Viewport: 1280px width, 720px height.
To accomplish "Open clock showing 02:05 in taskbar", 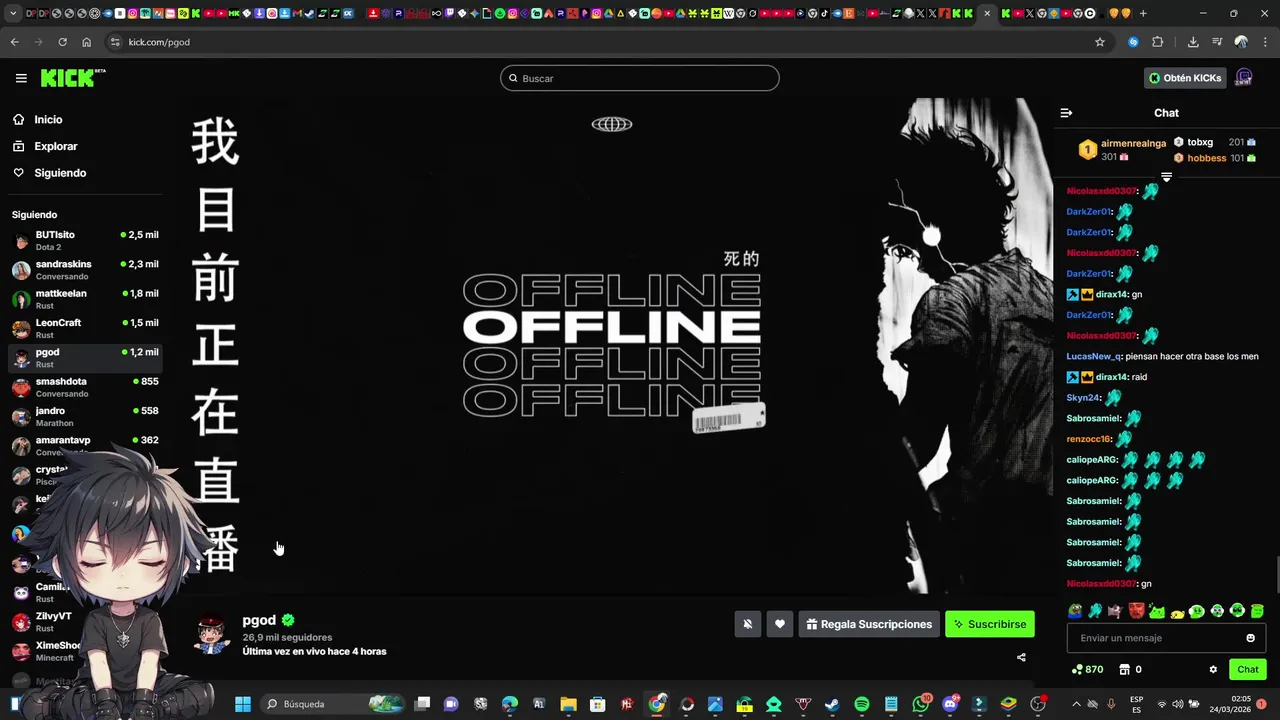I will [1232, 704].
